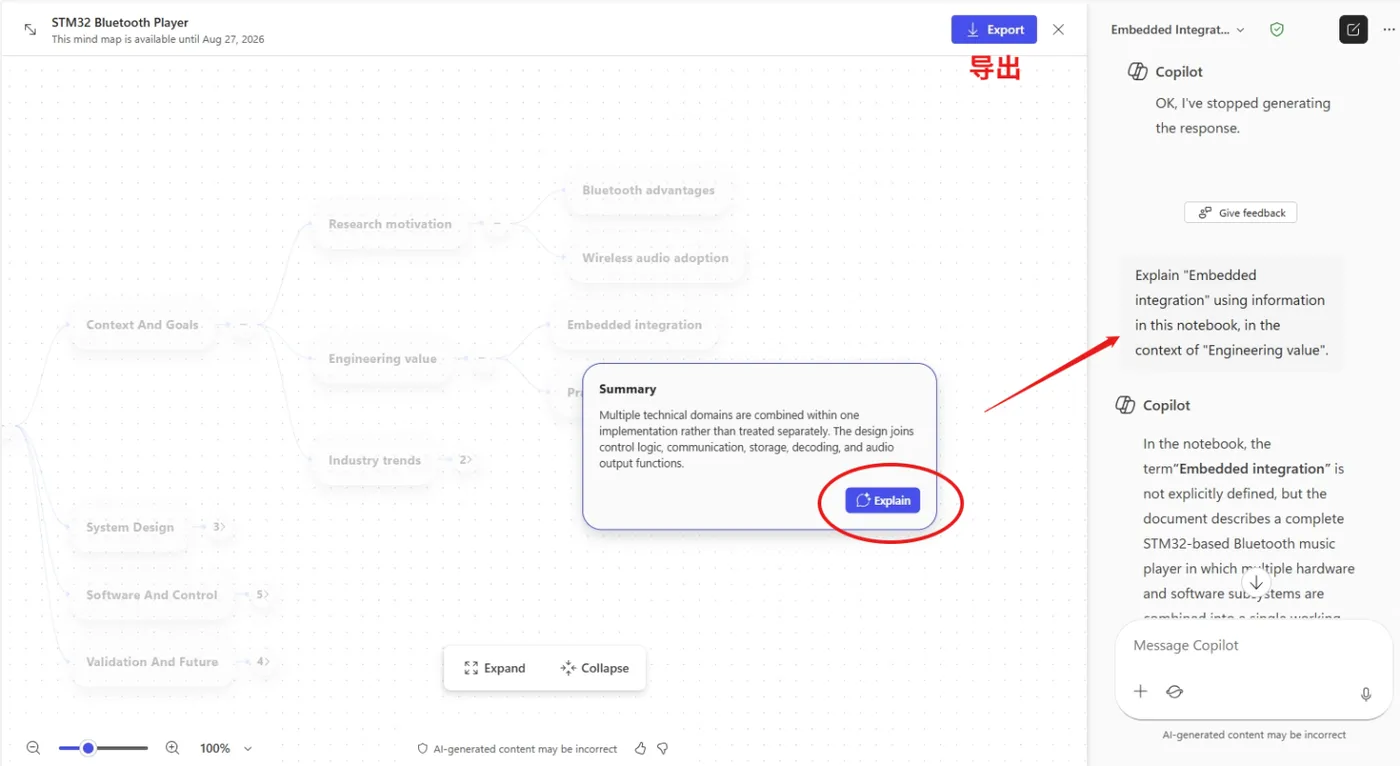1400x766 pixels.
Task: Click the Export button
Action: click(994, 30)
